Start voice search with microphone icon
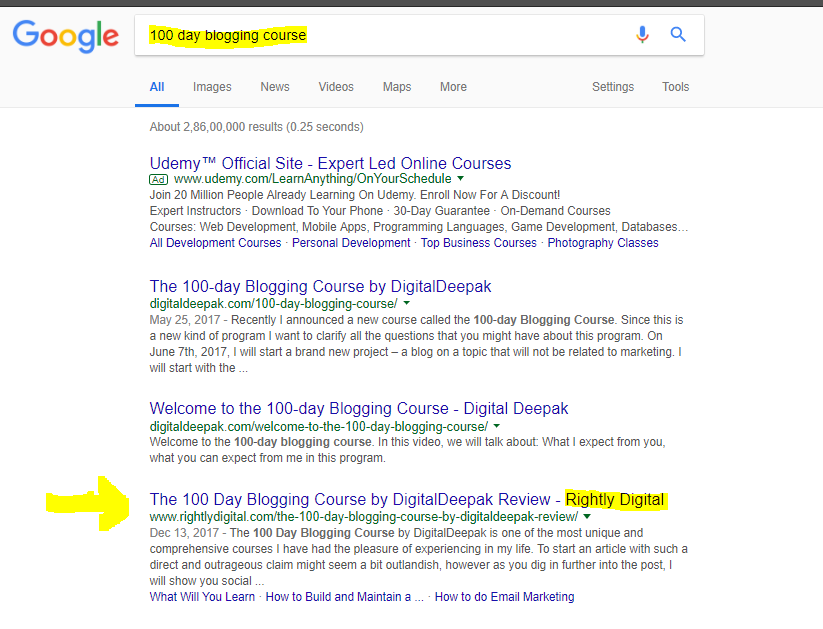 tap(642, 35)
